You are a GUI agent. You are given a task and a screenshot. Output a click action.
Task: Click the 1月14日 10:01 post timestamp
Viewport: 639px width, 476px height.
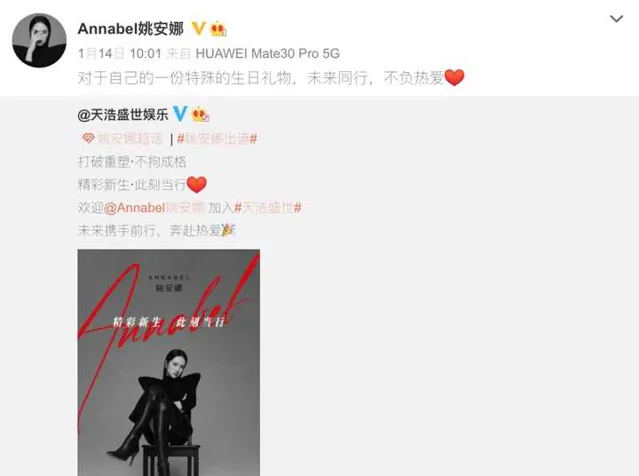120,53
